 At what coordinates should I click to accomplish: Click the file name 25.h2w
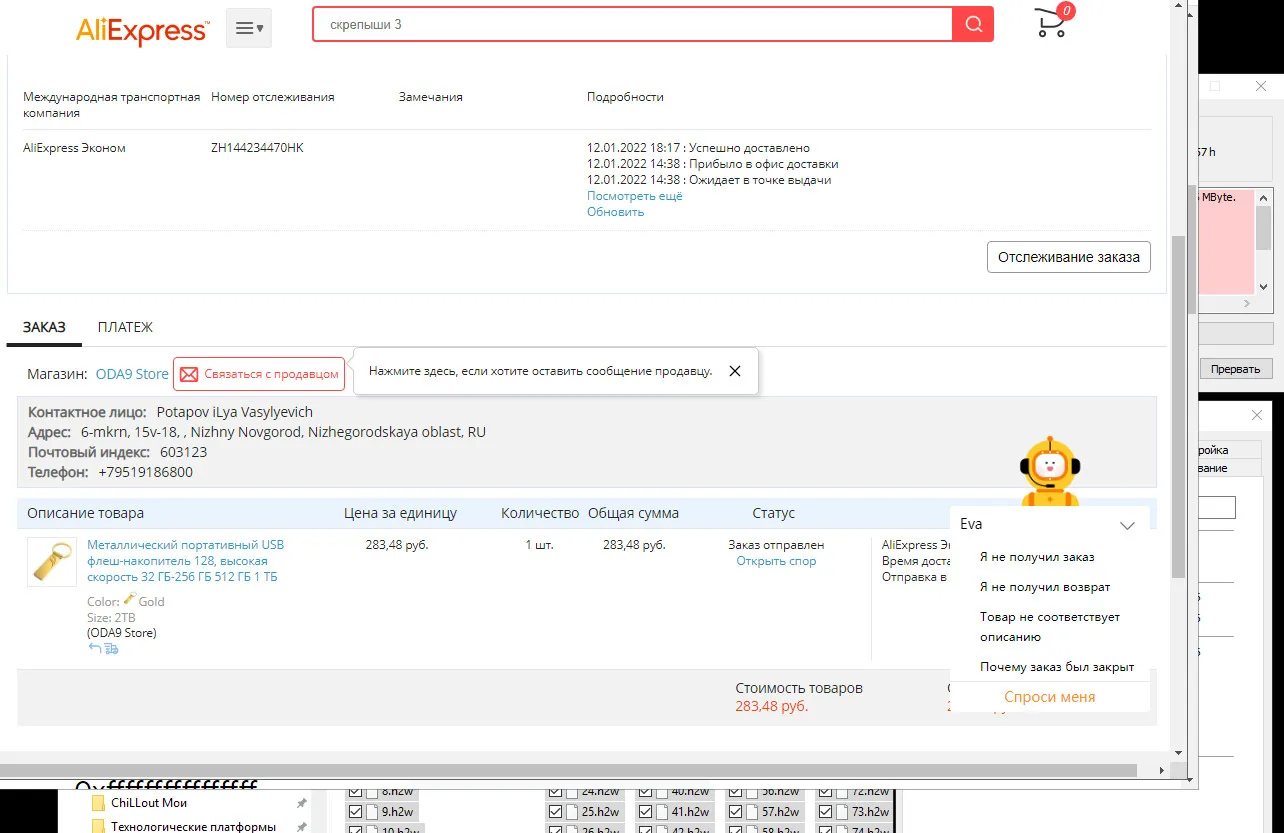600,812
